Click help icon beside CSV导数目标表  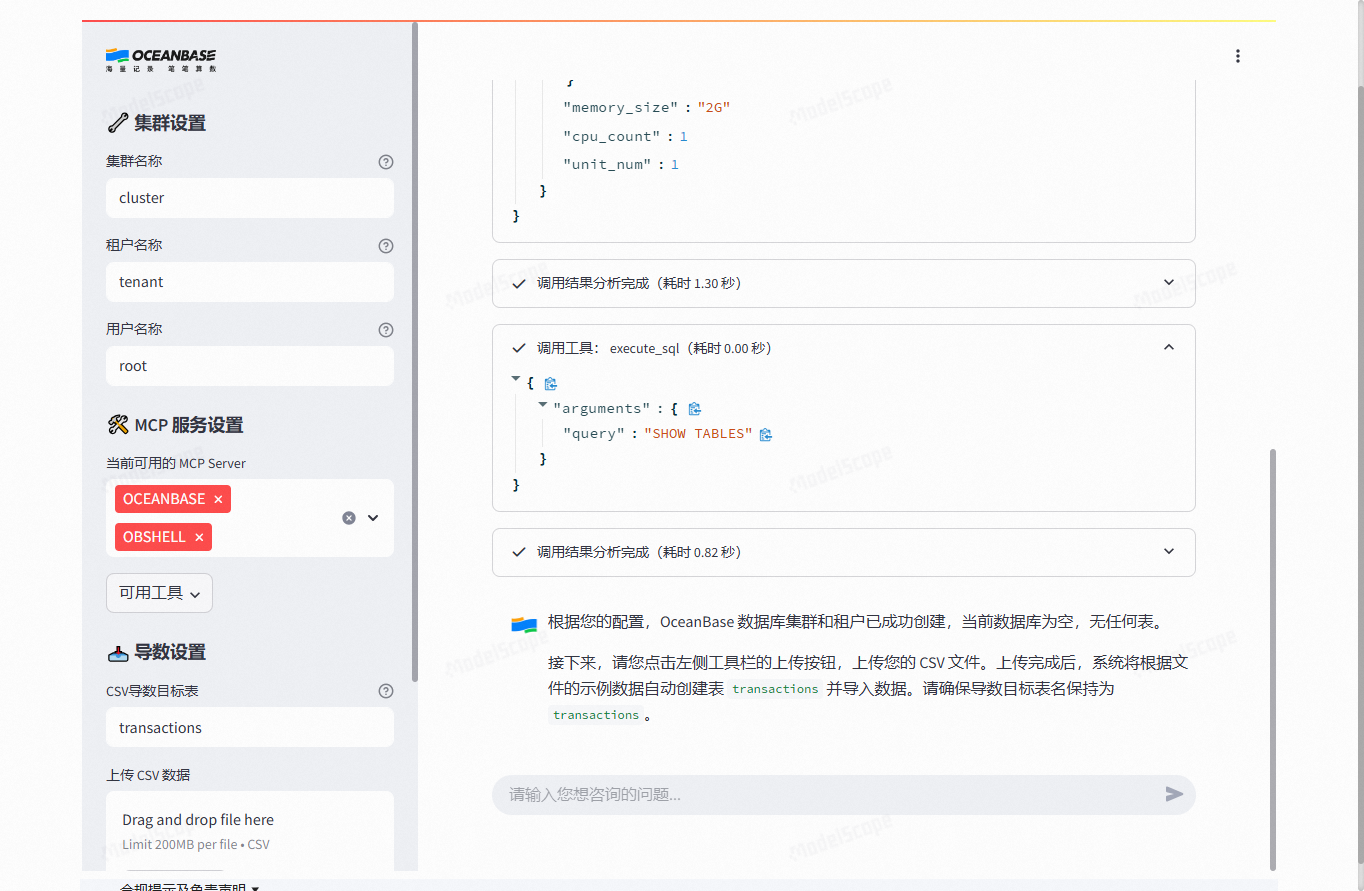pyautogui.click(x=386, y=690)
